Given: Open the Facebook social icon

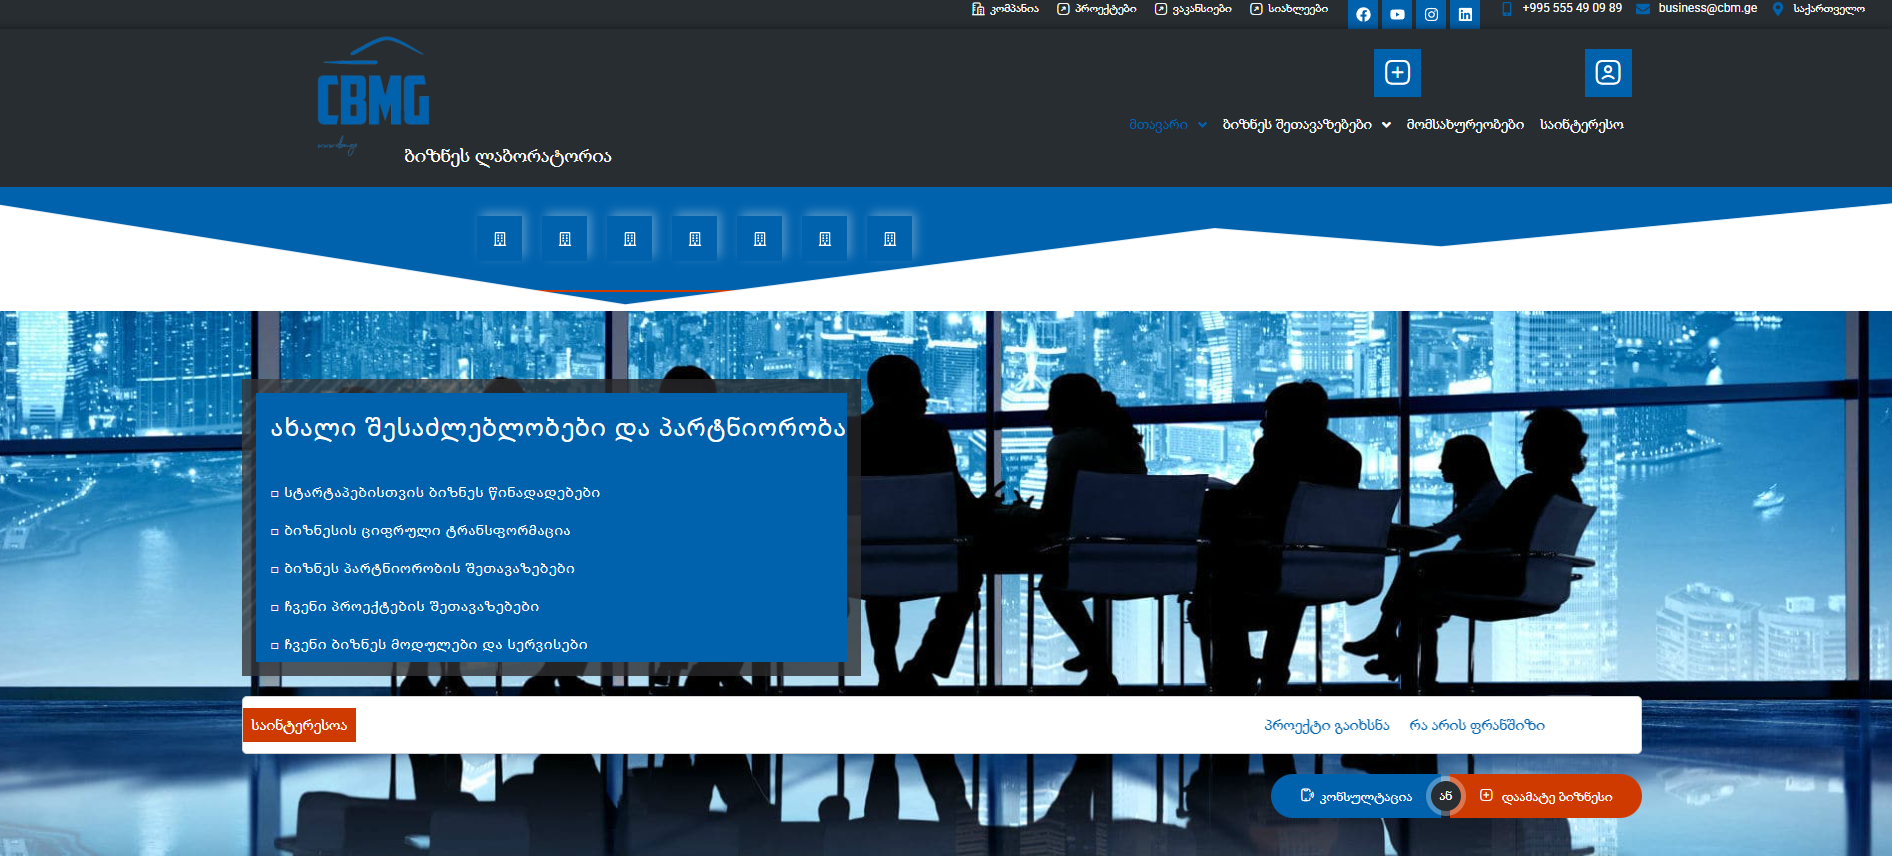Looking at the screenshot, I should (1363, 15).
